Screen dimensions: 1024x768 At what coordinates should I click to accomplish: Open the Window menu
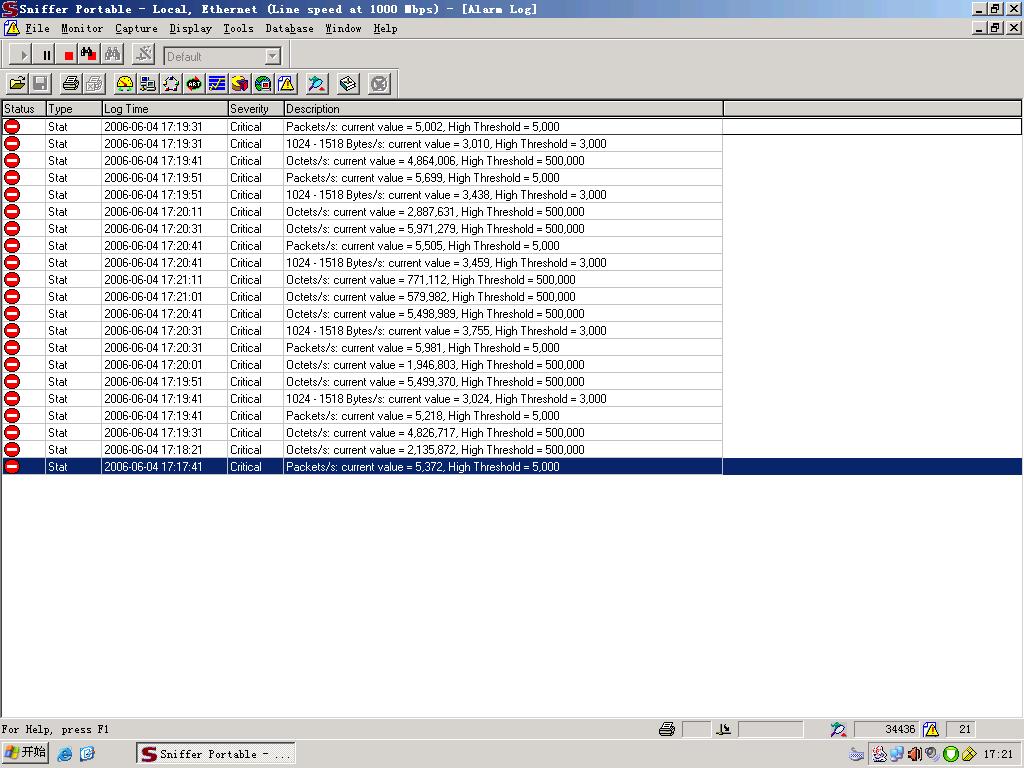[344, 28]
